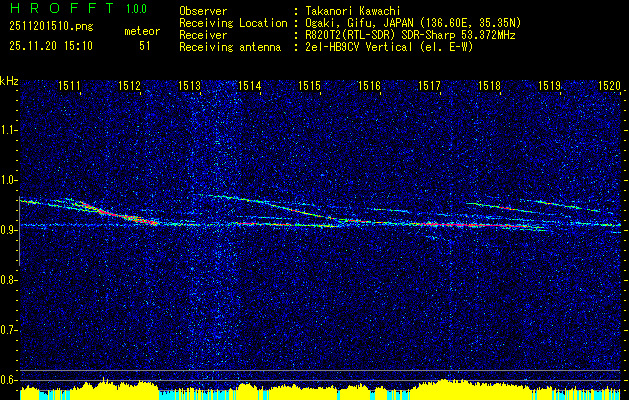Image resolution: width=629 pixels, height=400 pixels.
Task: Click the 1514 time marker
Action: [x=250, y=85]
